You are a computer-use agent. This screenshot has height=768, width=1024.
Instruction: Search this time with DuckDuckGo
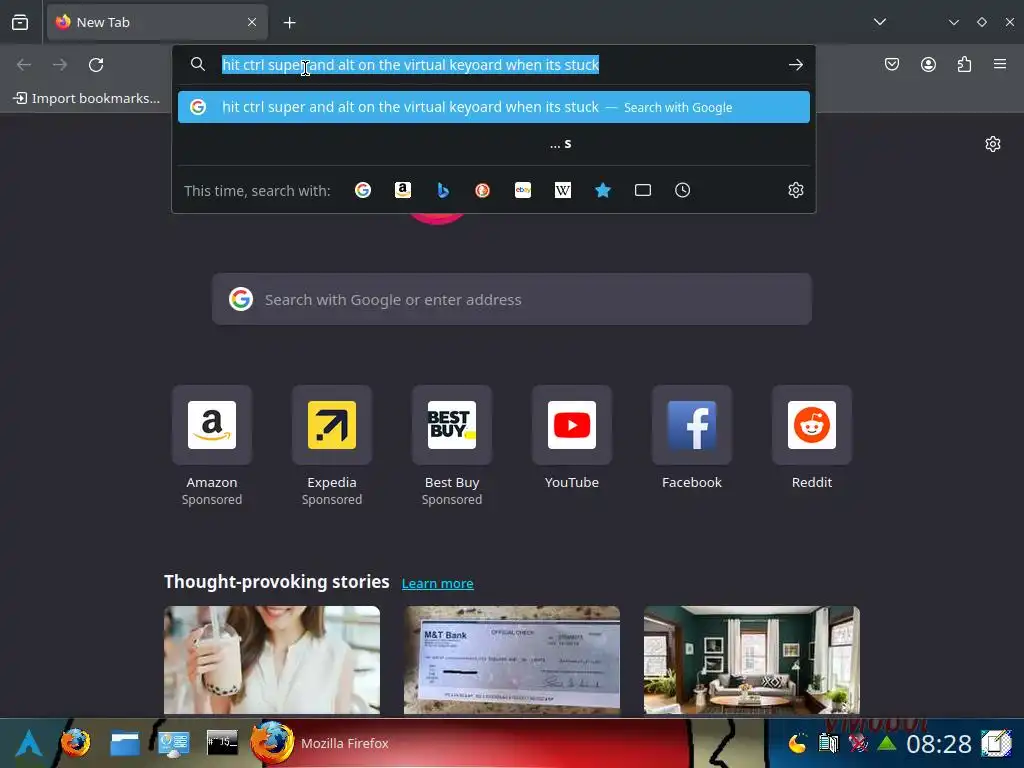point(483,190)
